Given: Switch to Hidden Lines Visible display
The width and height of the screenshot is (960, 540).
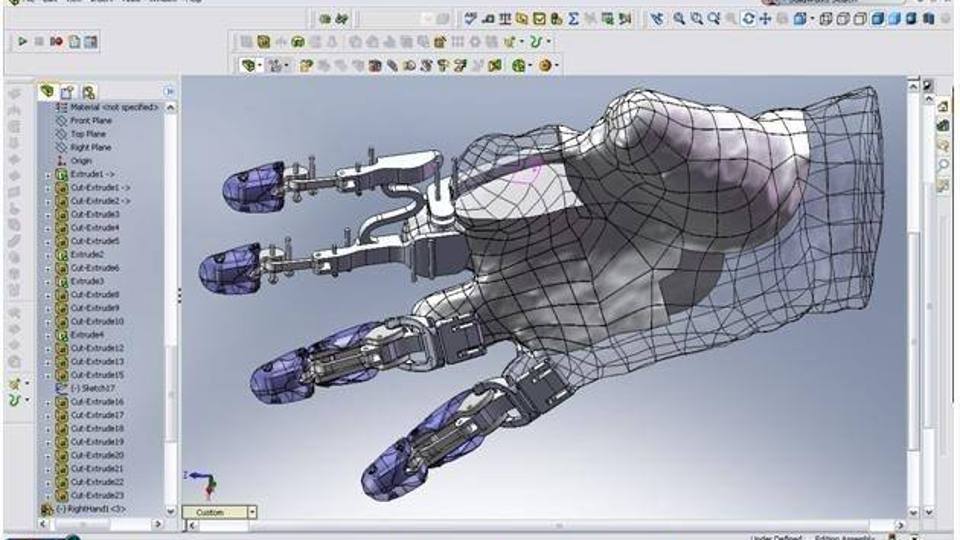Looking at the screenshot, I should click(x=843, y=19).
